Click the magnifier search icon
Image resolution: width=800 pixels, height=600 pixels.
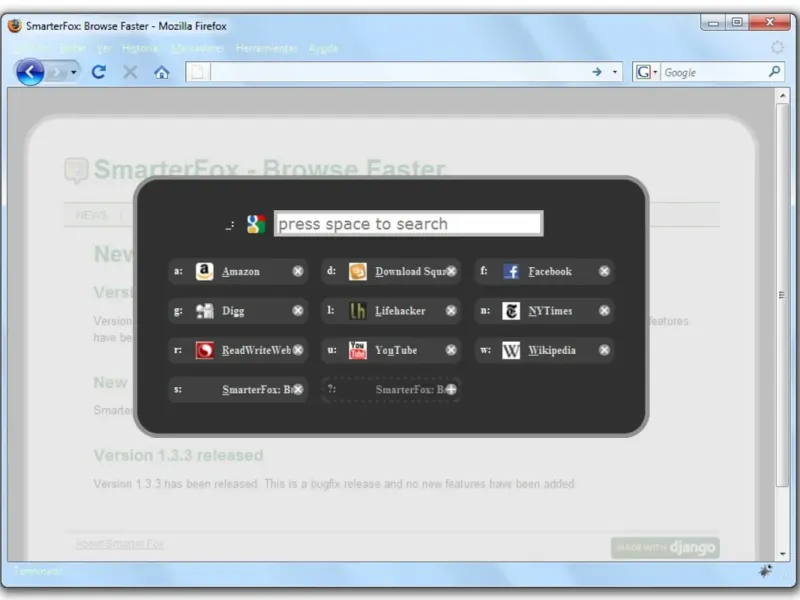click(x=774, y=71)
